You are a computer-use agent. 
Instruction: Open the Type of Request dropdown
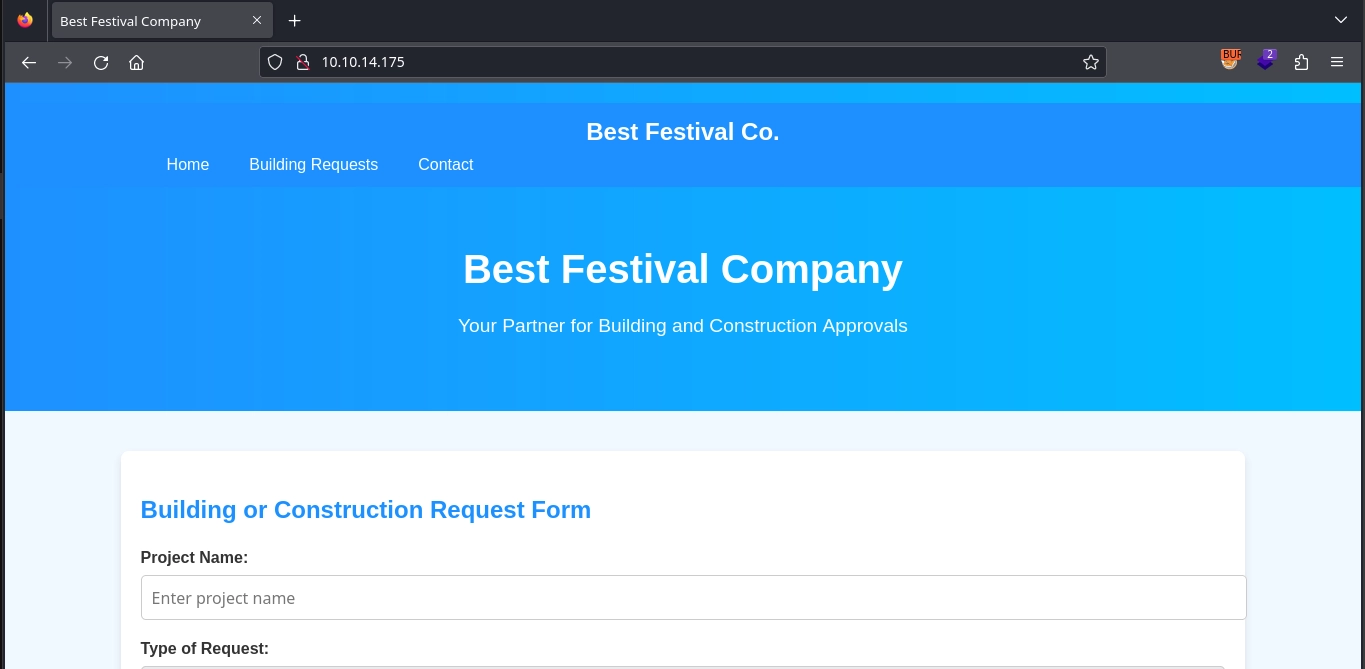click(682, 665)
